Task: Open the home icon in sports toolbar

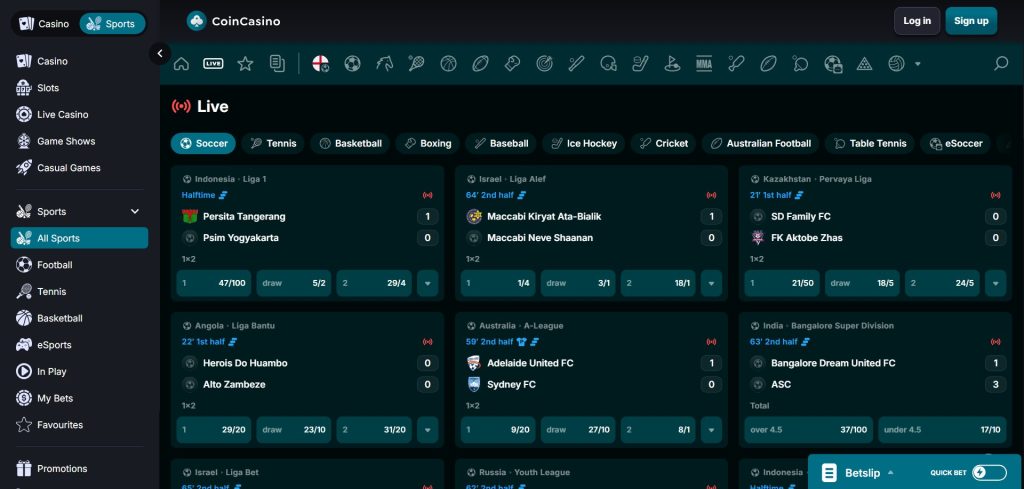Action: (181, 64)
